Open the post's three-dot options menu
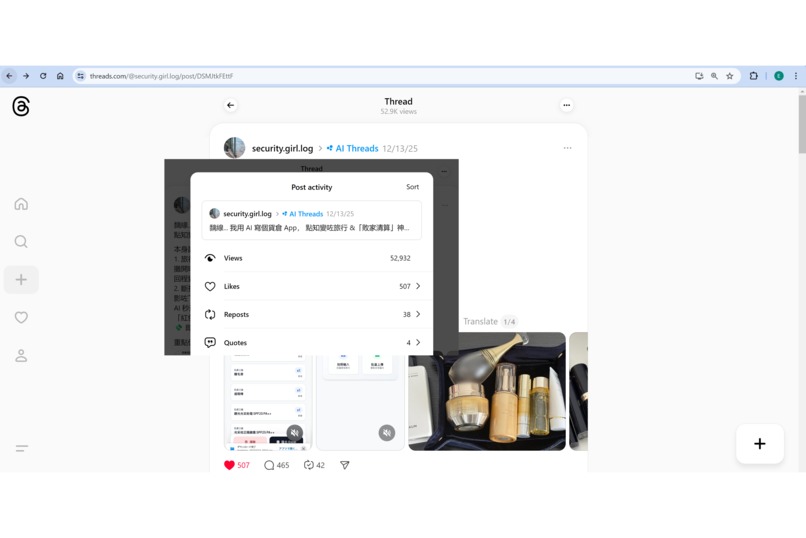Viewport: 806px width, 538px height. [x=567, y=148]
